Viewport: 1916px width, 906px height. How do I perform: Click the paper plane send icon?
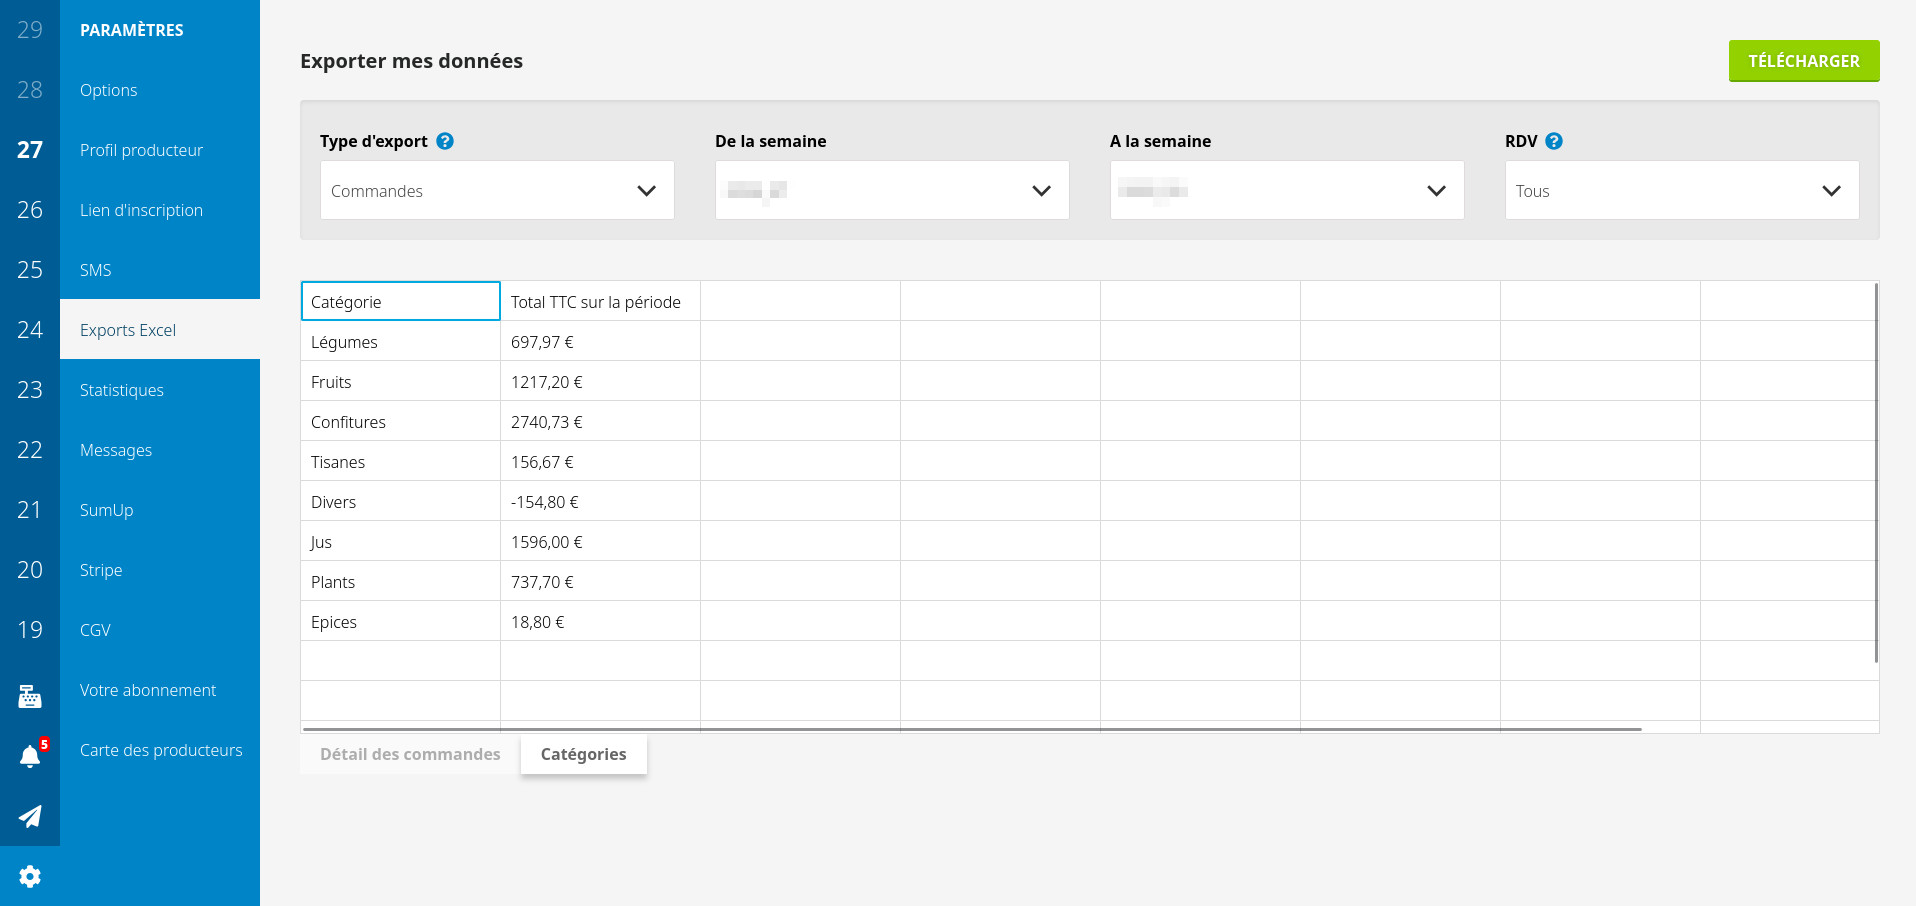[30, 816]
